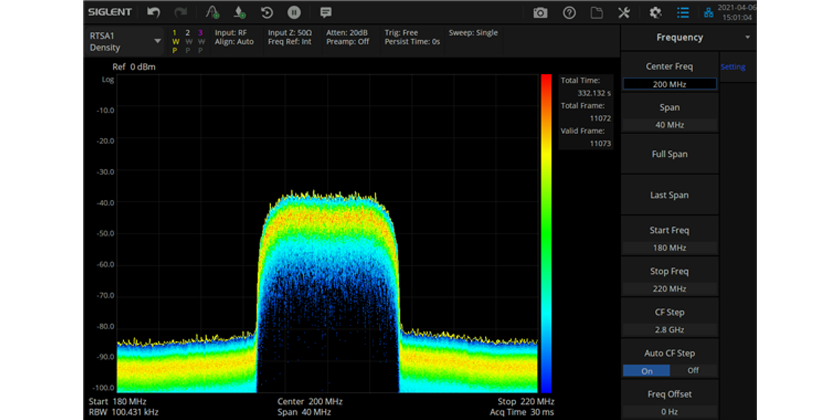Click the redo arrow icon
840x420 pixels.
pyautogui.click(x=181, y=12)
